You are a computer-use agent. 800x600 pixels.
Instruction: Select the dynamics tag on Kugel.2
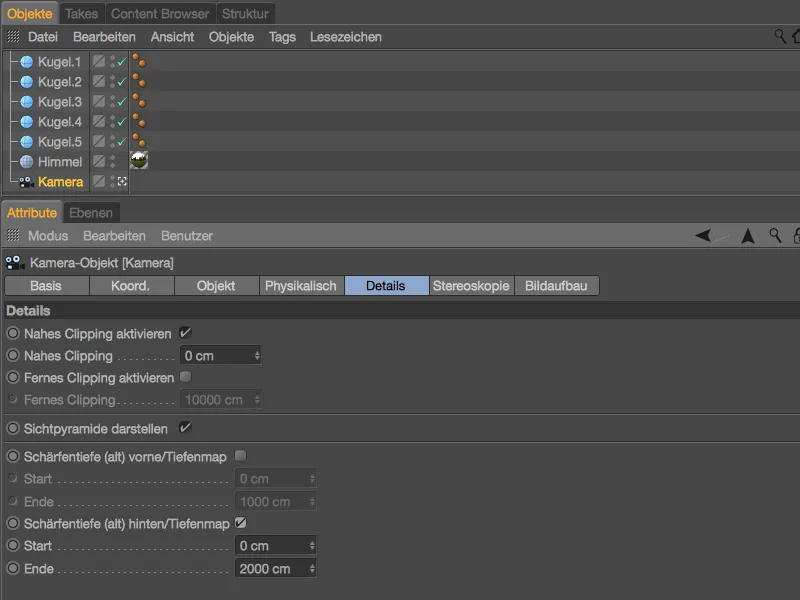(x=139, y=81)
